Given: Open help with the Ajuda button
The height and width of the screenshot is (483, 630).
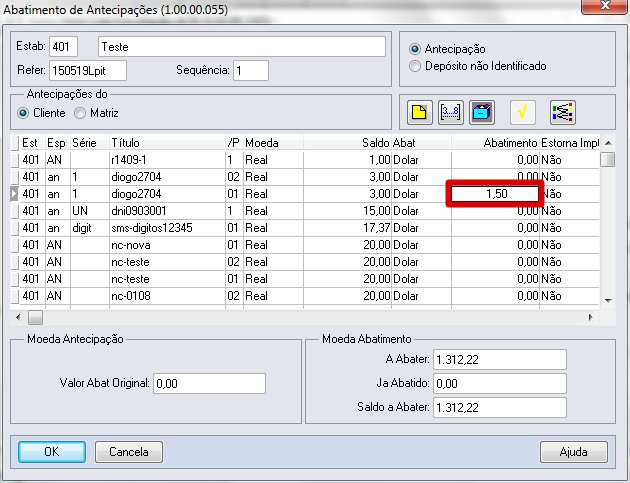Looking at the screenshot, I should 573,452.
